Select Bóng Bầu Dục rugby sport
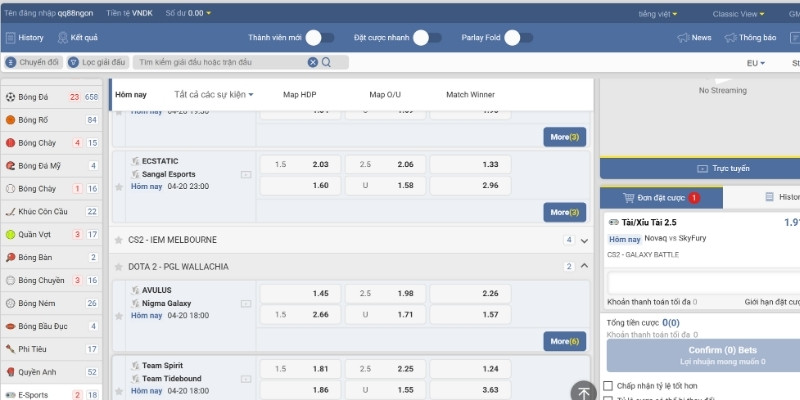This screenshot has height=400, width=800. (52, 326)
